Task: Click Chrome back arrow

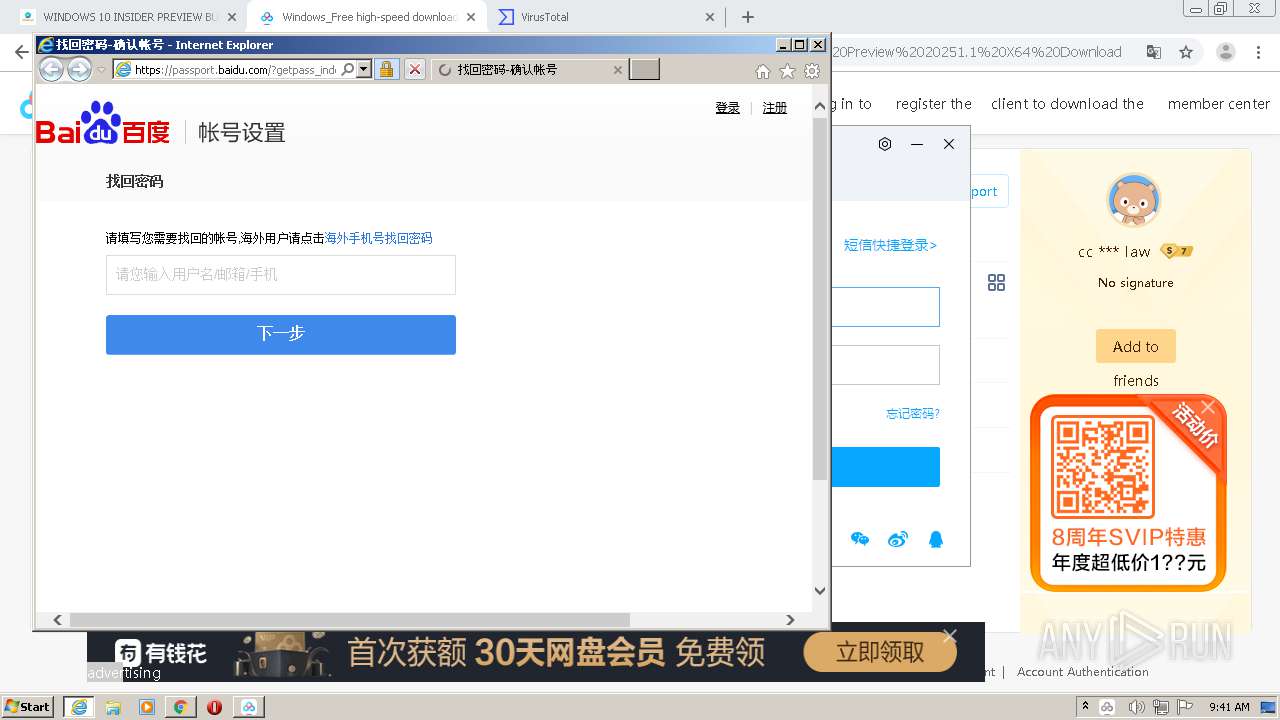Action: tap(21, 52)
